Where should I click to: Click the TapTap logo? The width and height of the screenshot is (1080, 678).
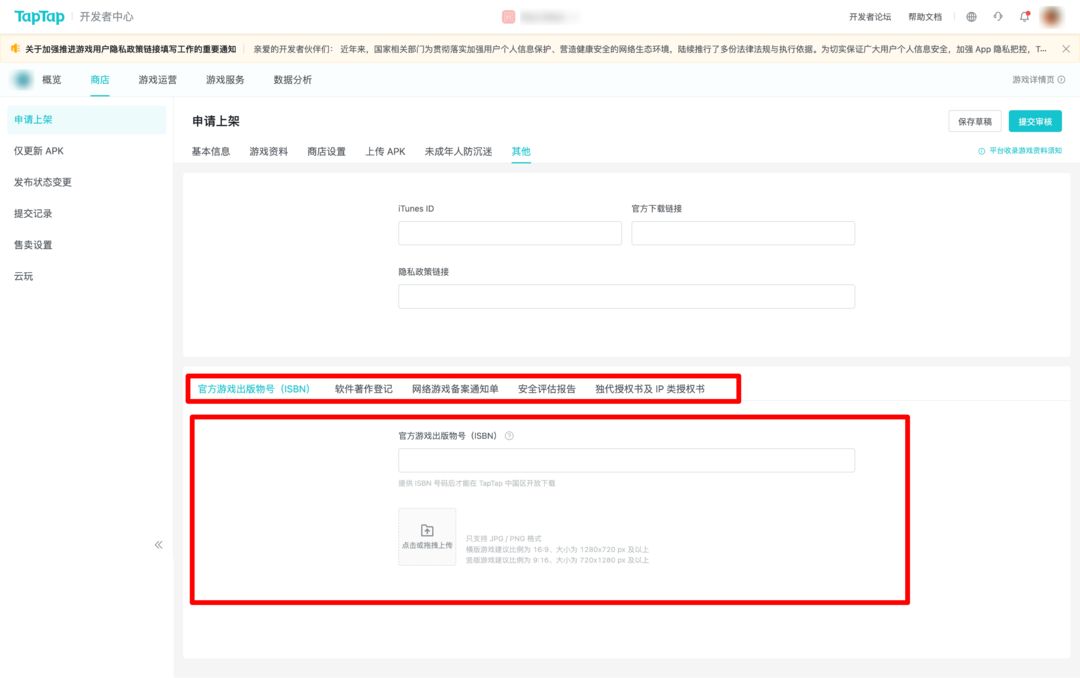39,17
